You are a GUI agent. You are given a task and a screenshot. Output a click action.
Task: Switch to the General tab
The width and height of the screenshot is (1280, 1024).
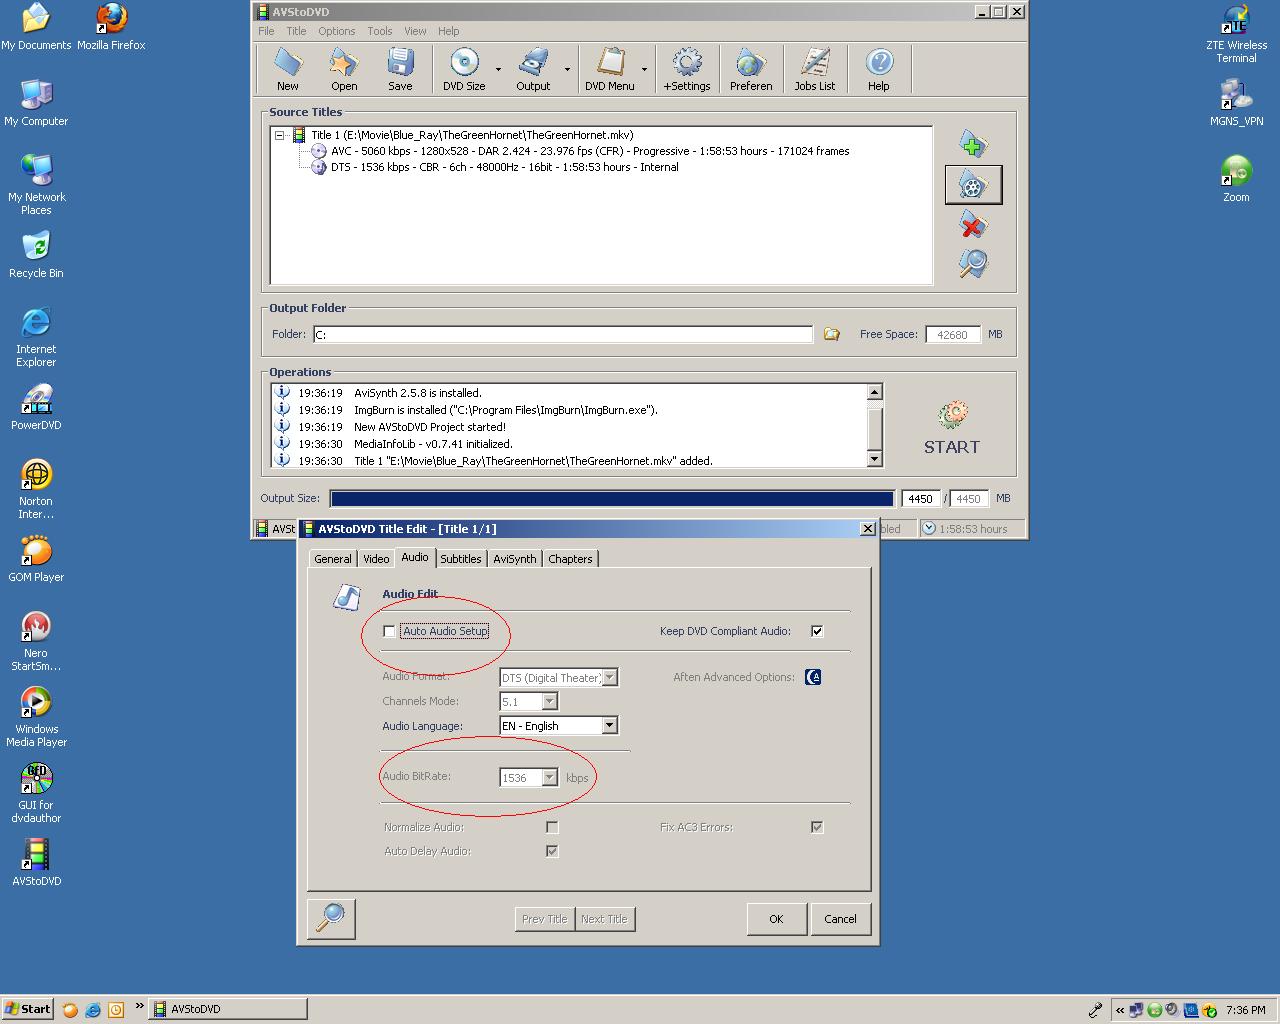pos(333,559)
